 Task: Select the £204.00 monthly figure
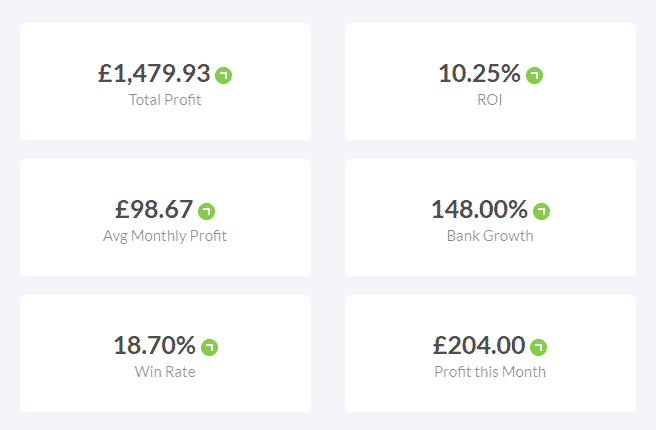(479, 346)
